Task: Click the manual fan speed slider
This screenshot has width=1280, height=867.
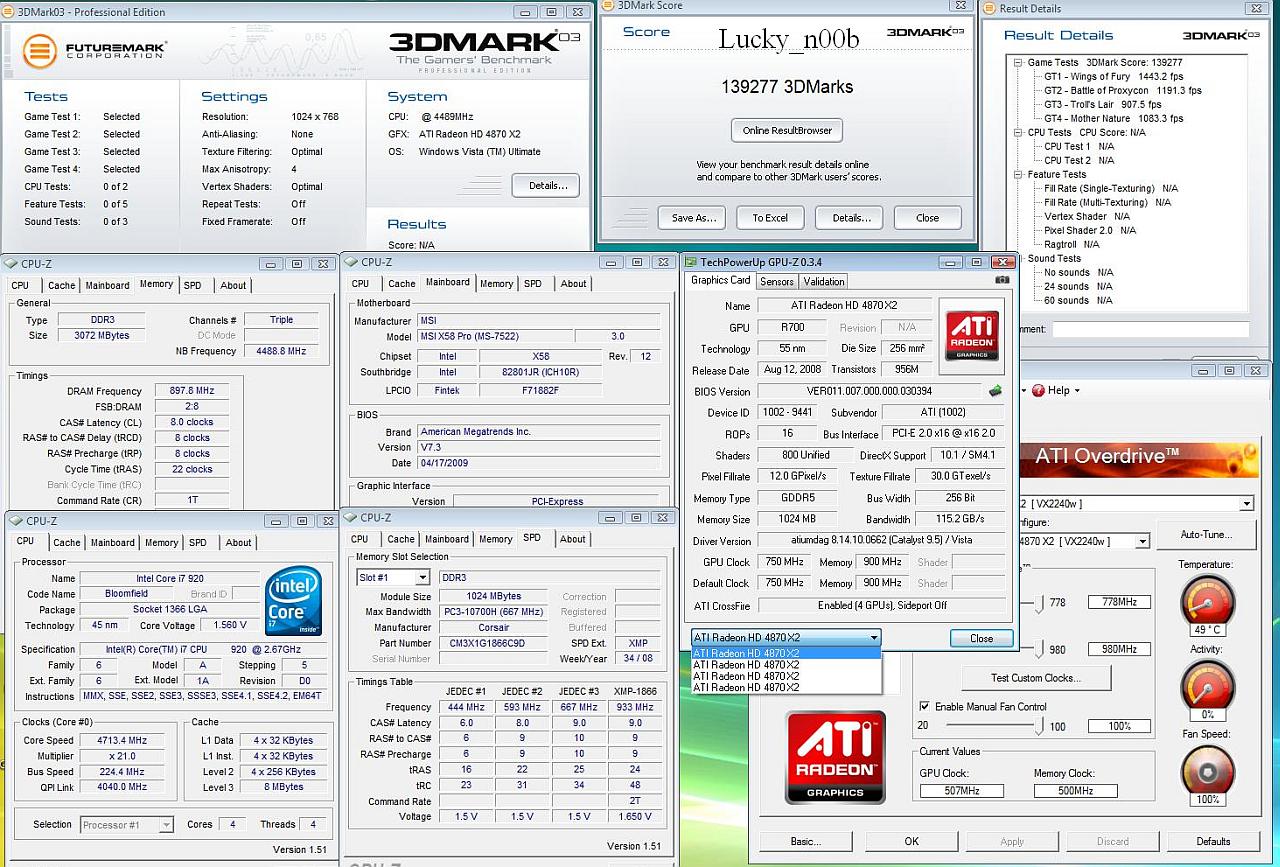Action: [1040, 725]
